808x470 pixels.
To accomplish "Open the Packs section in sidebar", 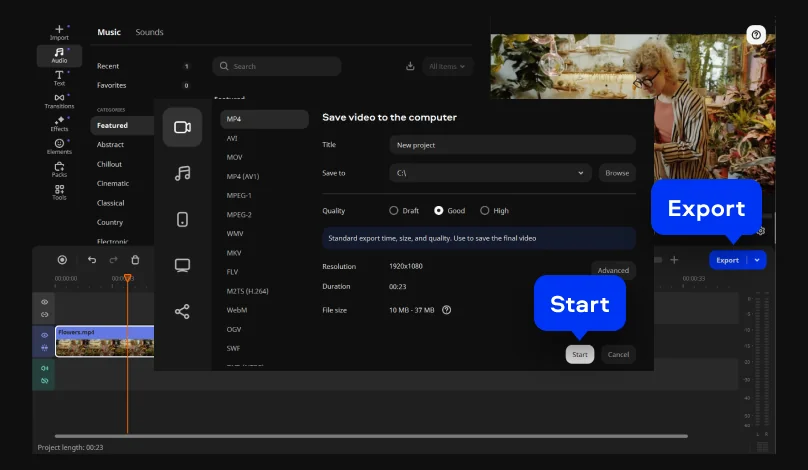I will 59,169.
